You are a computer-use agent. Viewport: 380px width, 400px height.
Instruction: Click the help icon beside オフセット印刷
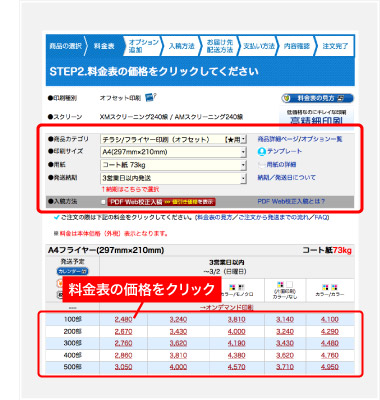pos(151,97)
